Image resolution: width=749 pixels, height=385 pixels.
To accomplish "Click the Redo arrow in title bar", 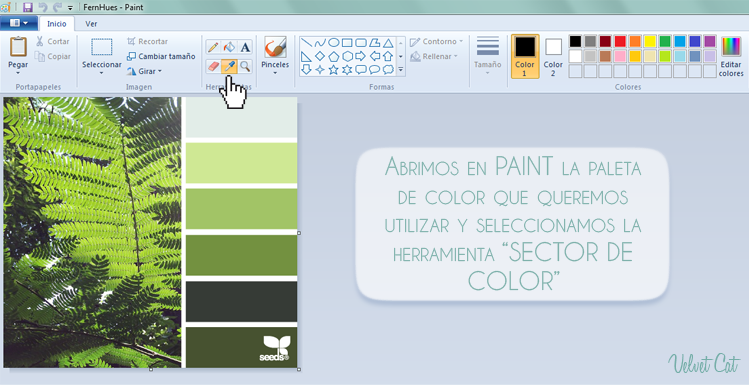I will (x=57, y=7).
